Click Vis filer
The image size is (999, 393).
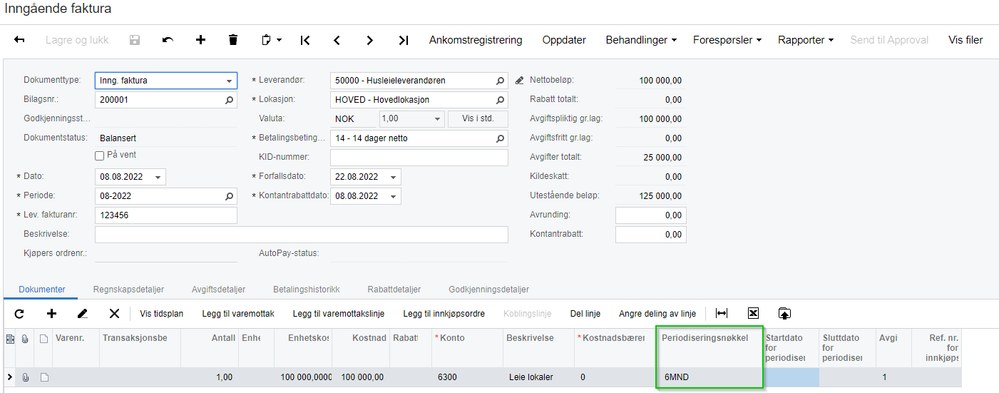pyautogui.click(x=965, y=40)
